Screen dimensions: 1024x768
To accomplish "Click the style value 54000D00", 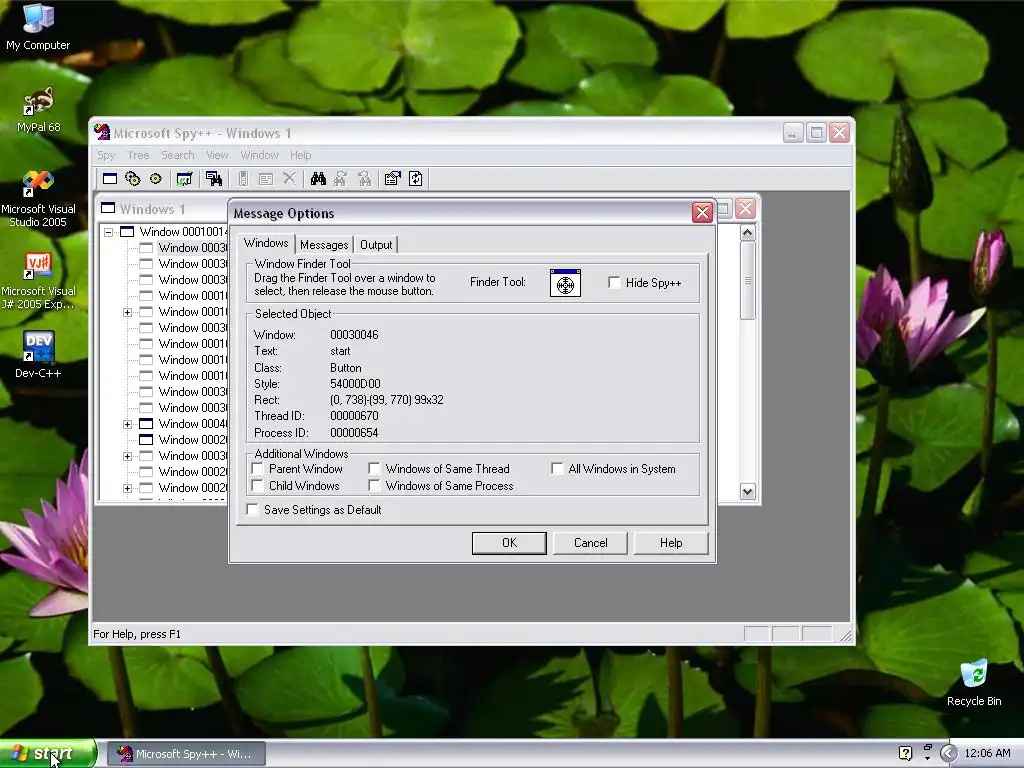I will [x=355, y=383].
